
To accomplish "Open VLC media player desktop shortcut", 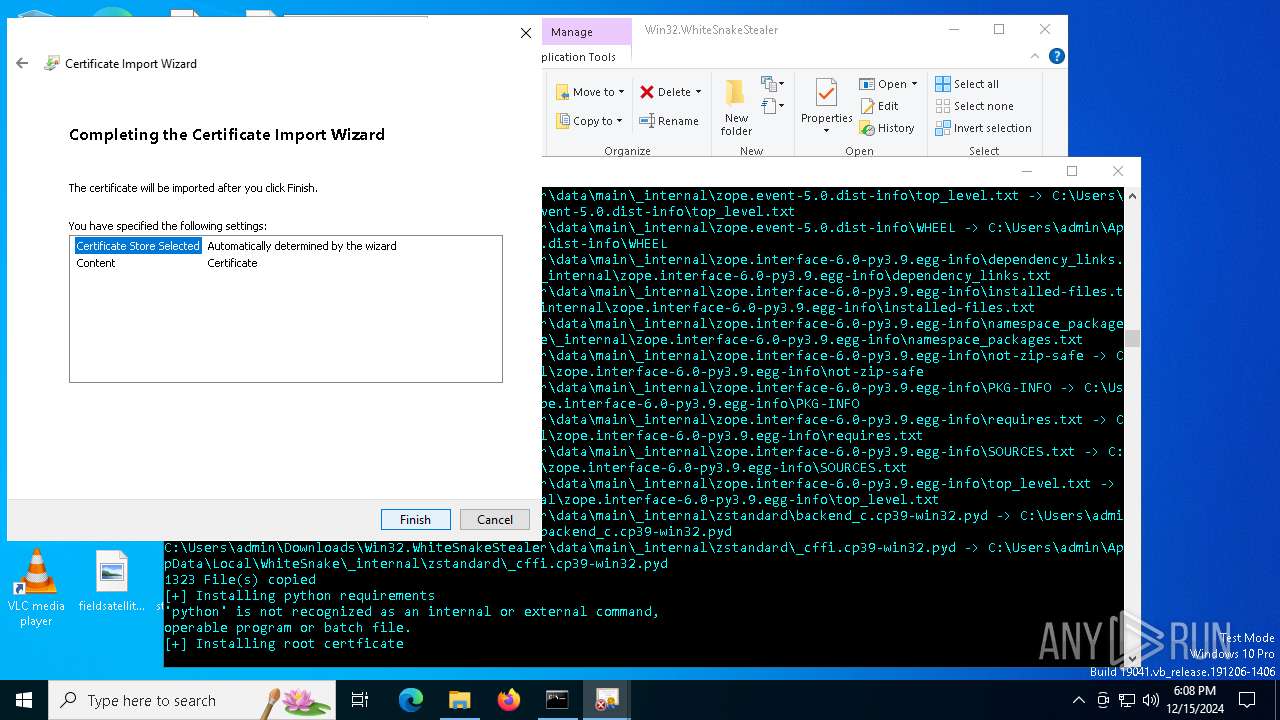I will [37, 588].
